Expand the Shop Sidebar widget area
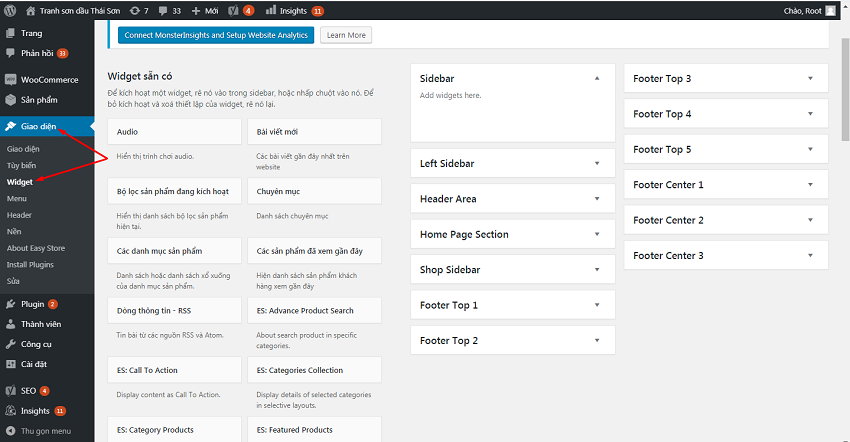This screenshot has height=442, width=850. (x=597, y=270)
